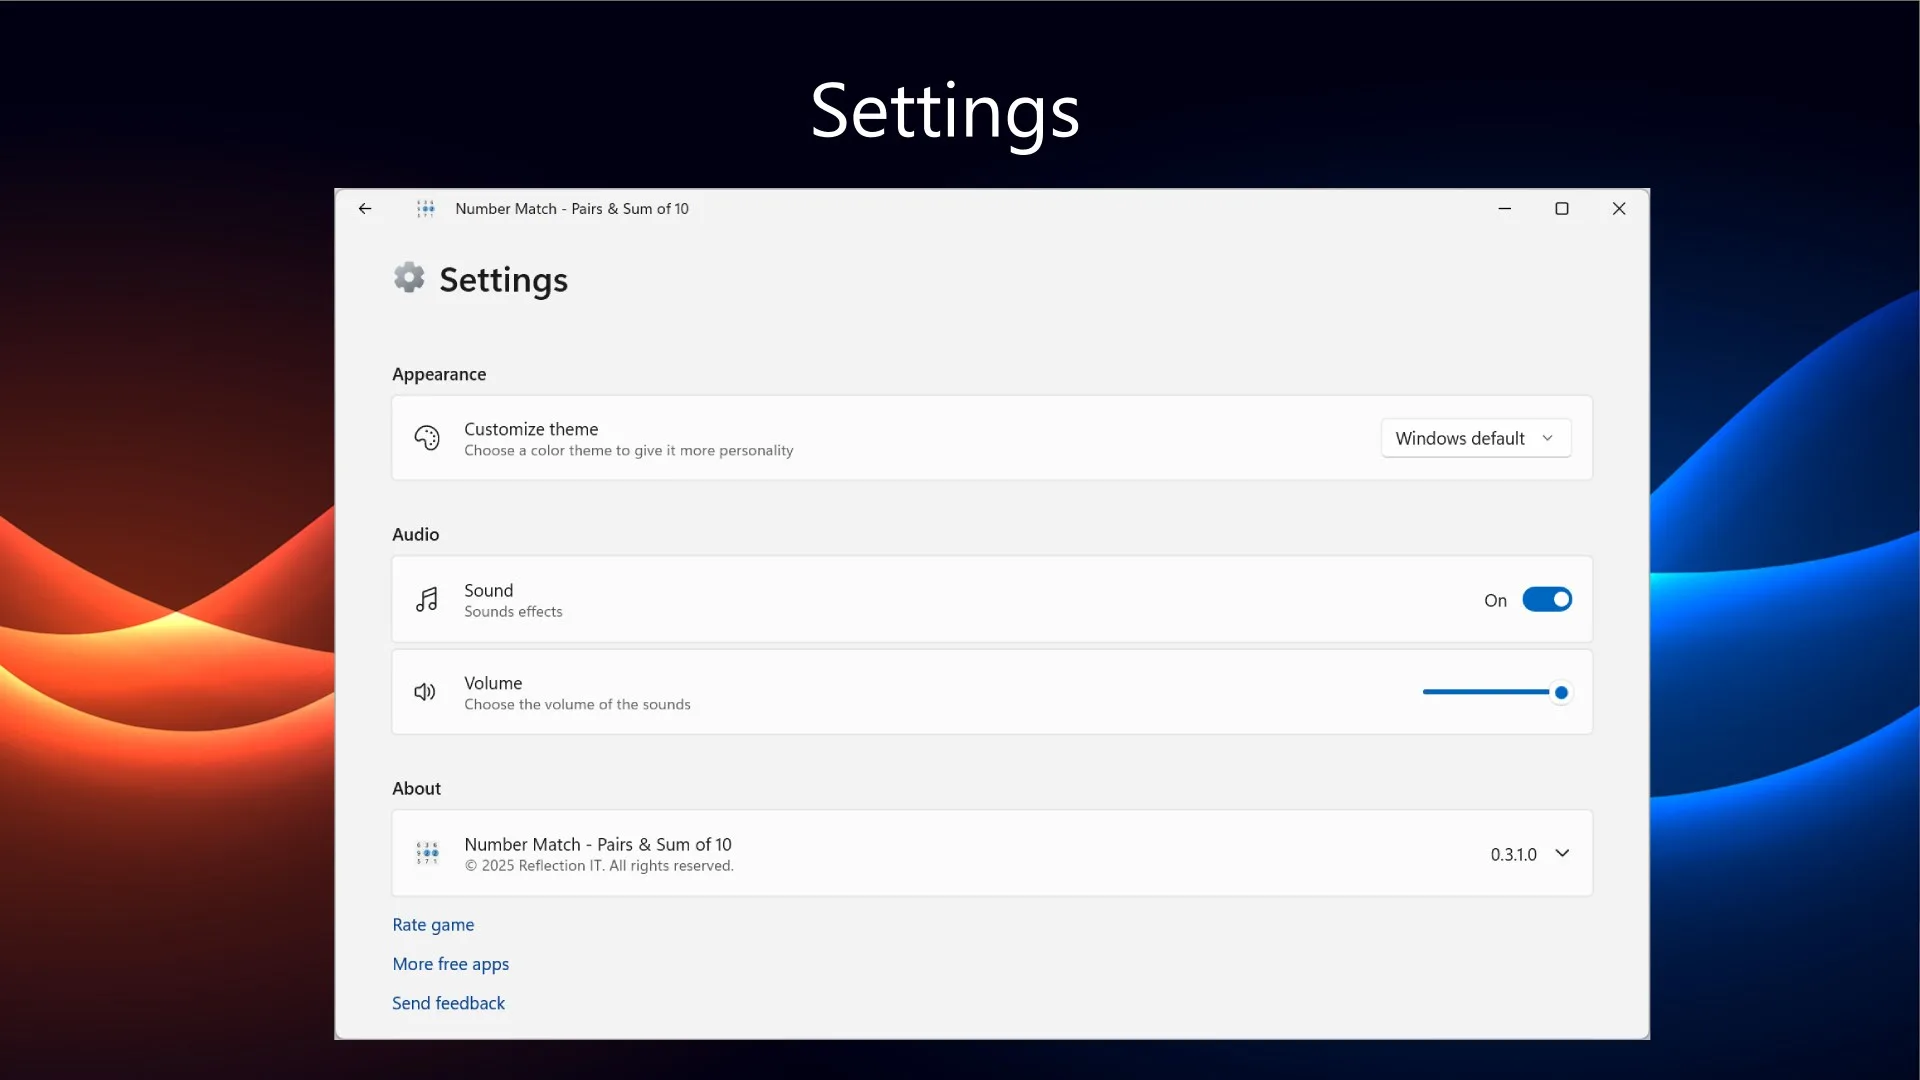Open the Rate game link
This screenshot has height=1080, width=1920.
tap(433, 925)
